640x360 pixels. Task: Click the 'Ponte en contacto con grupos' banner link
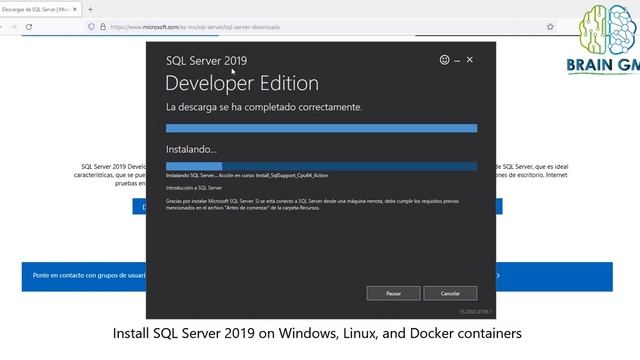click(x=89, y=276)
